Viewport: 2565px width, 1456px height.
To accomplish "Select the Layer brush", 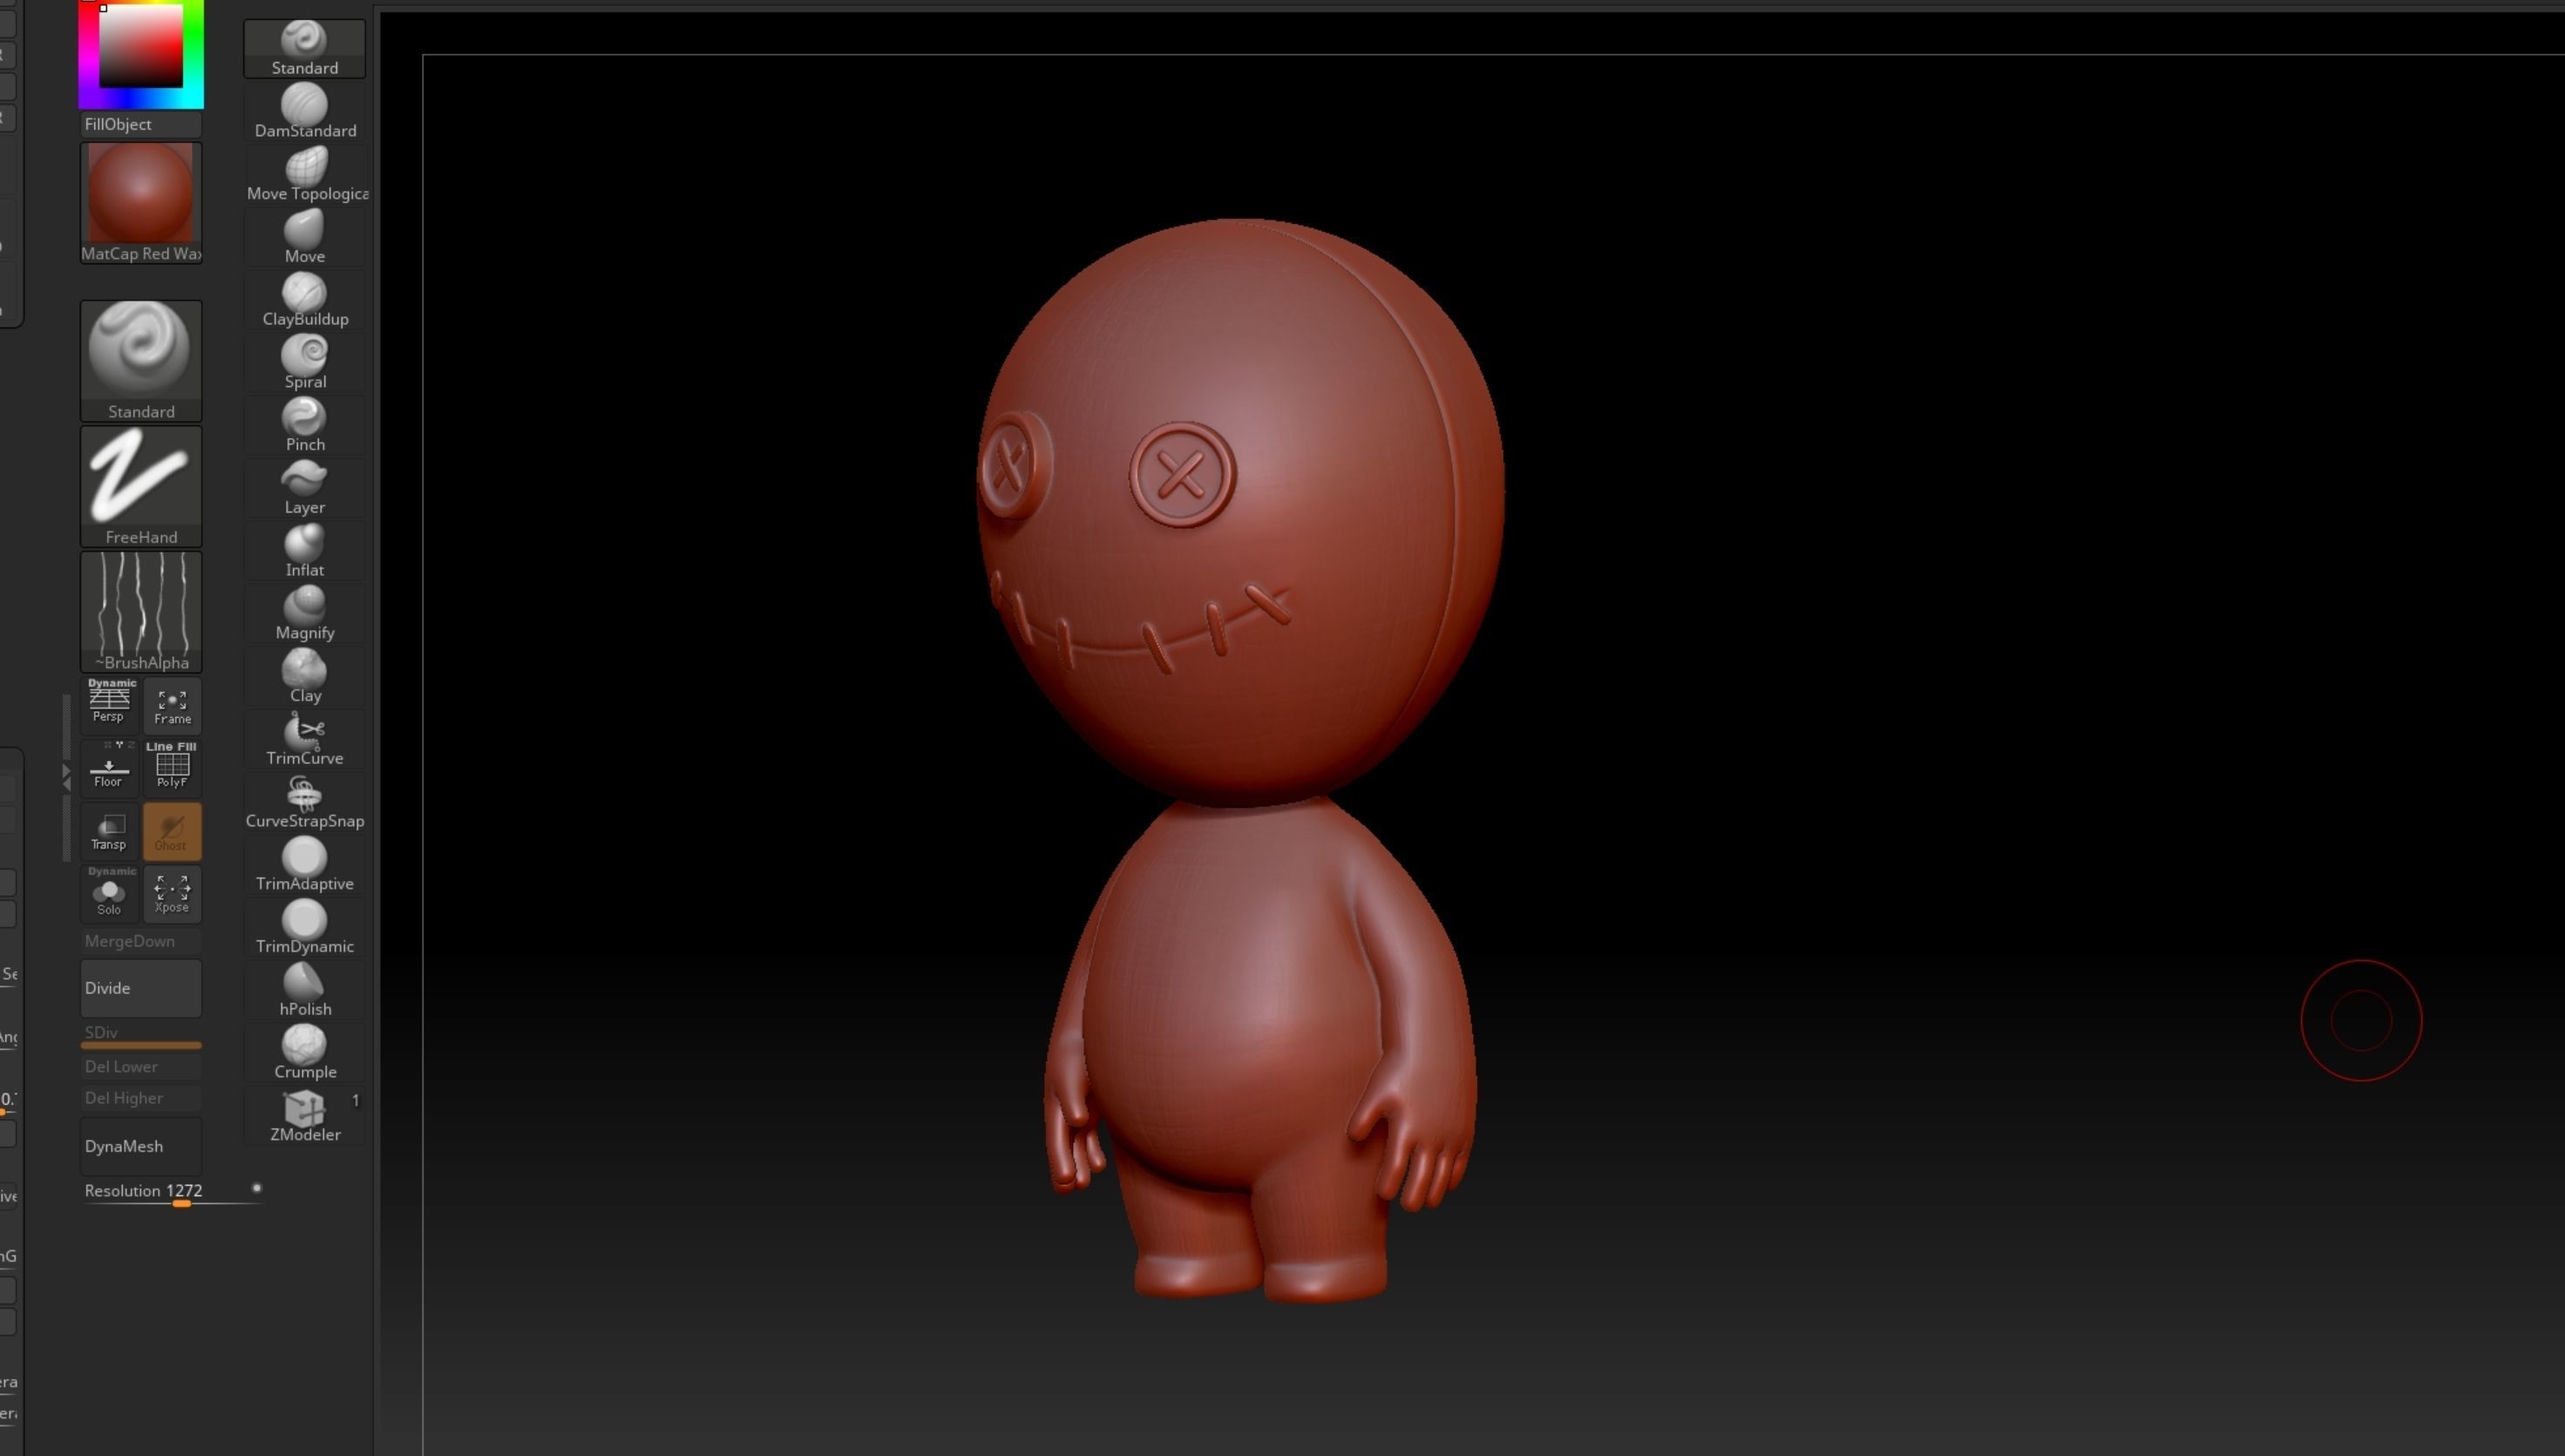I will click(x=304, y=489).
